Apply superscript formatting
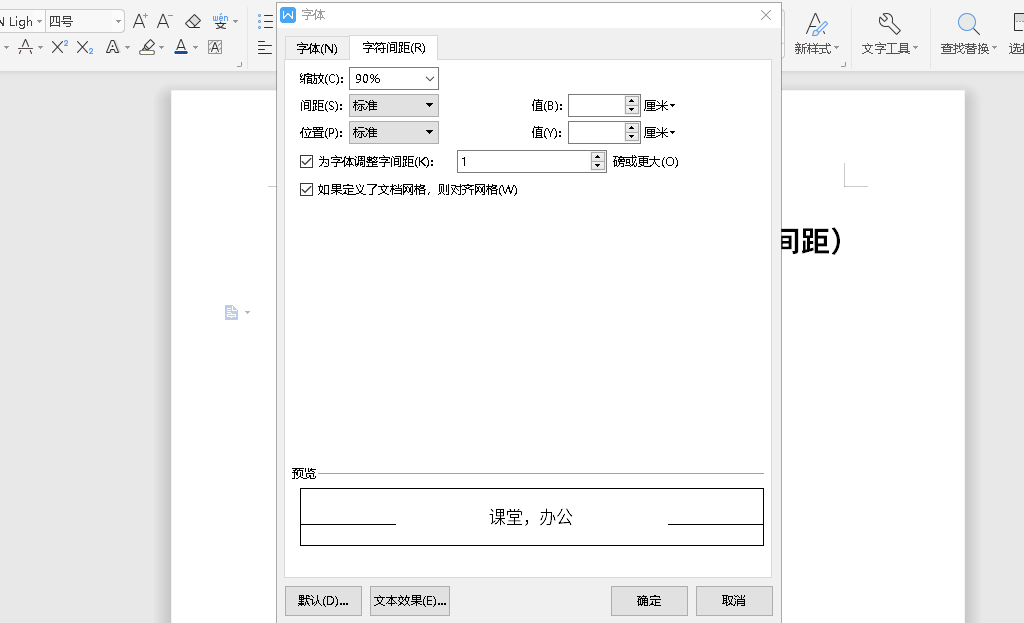 click(59, 47)
